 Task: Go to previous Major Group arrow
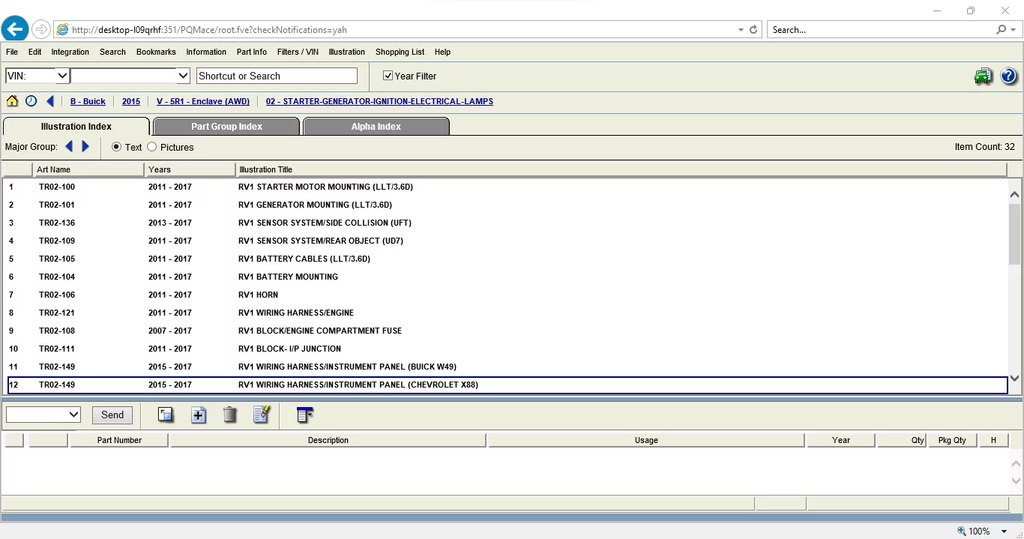click(x=69, y=147)
